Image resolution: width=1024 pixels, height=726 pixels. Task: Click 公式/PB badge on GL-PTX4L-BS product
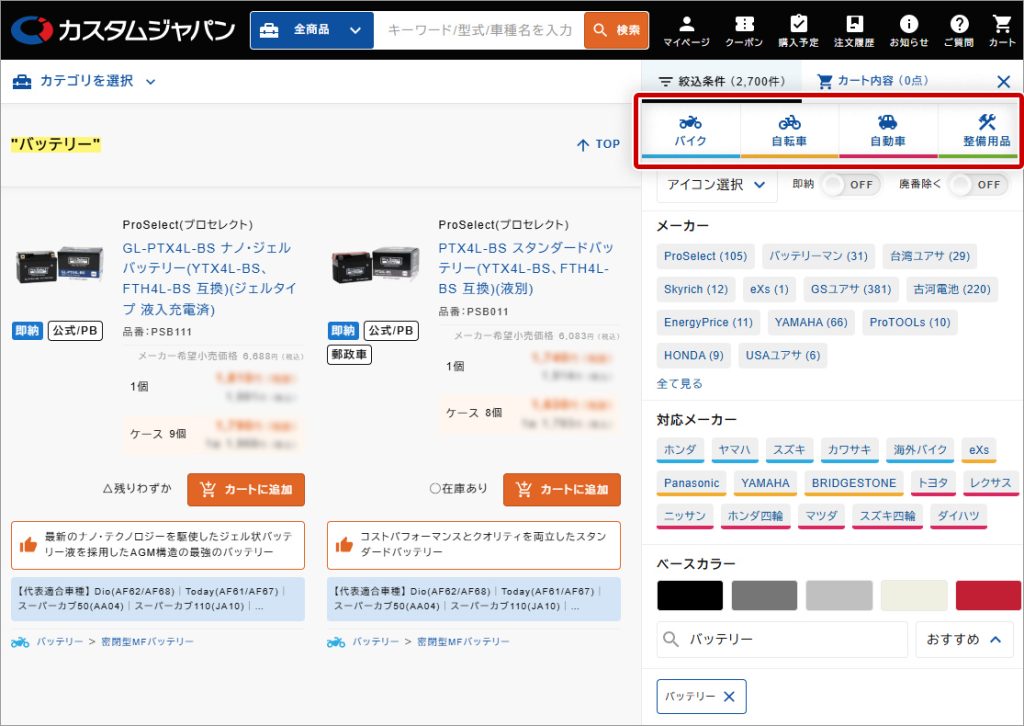point(75,331)
